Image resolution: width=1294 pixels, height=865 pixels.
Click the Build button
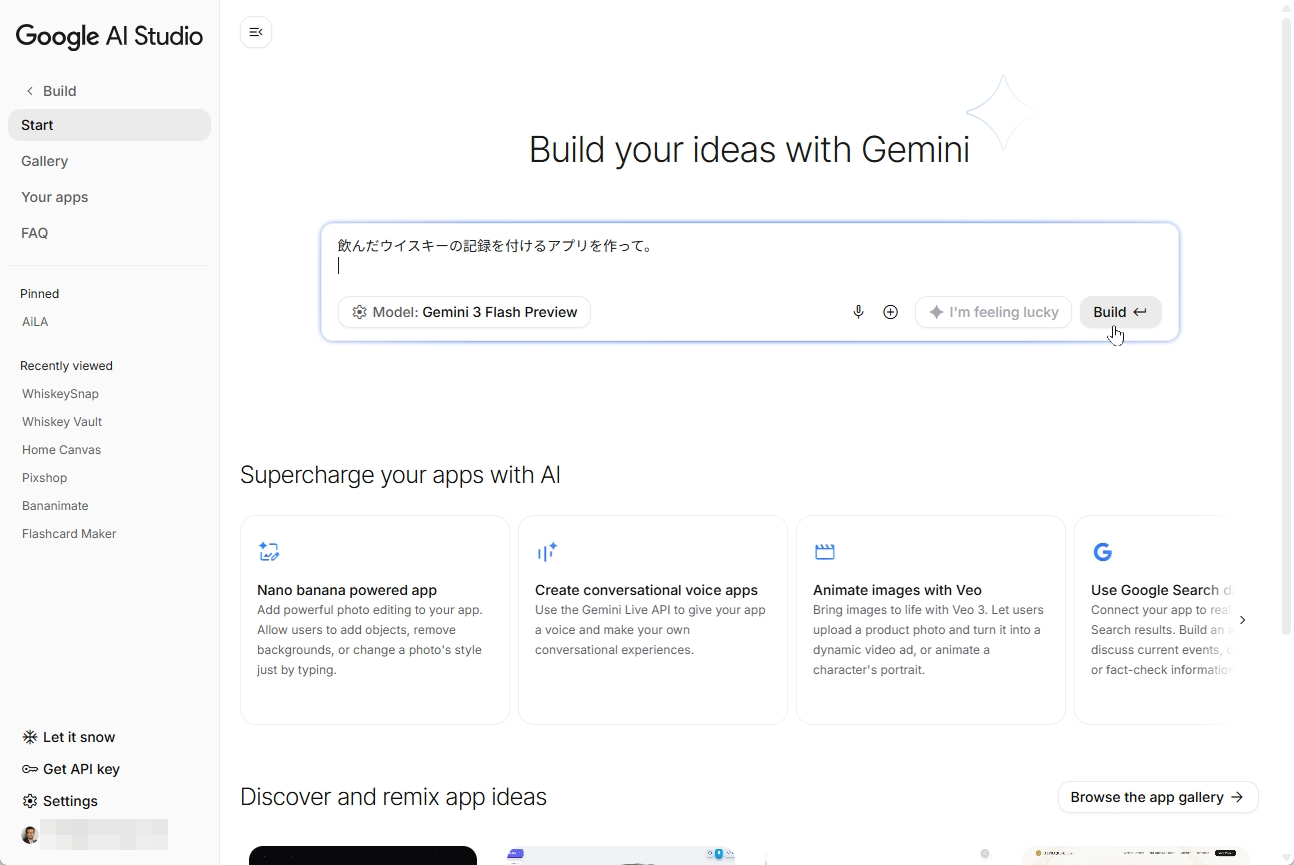1118,311
